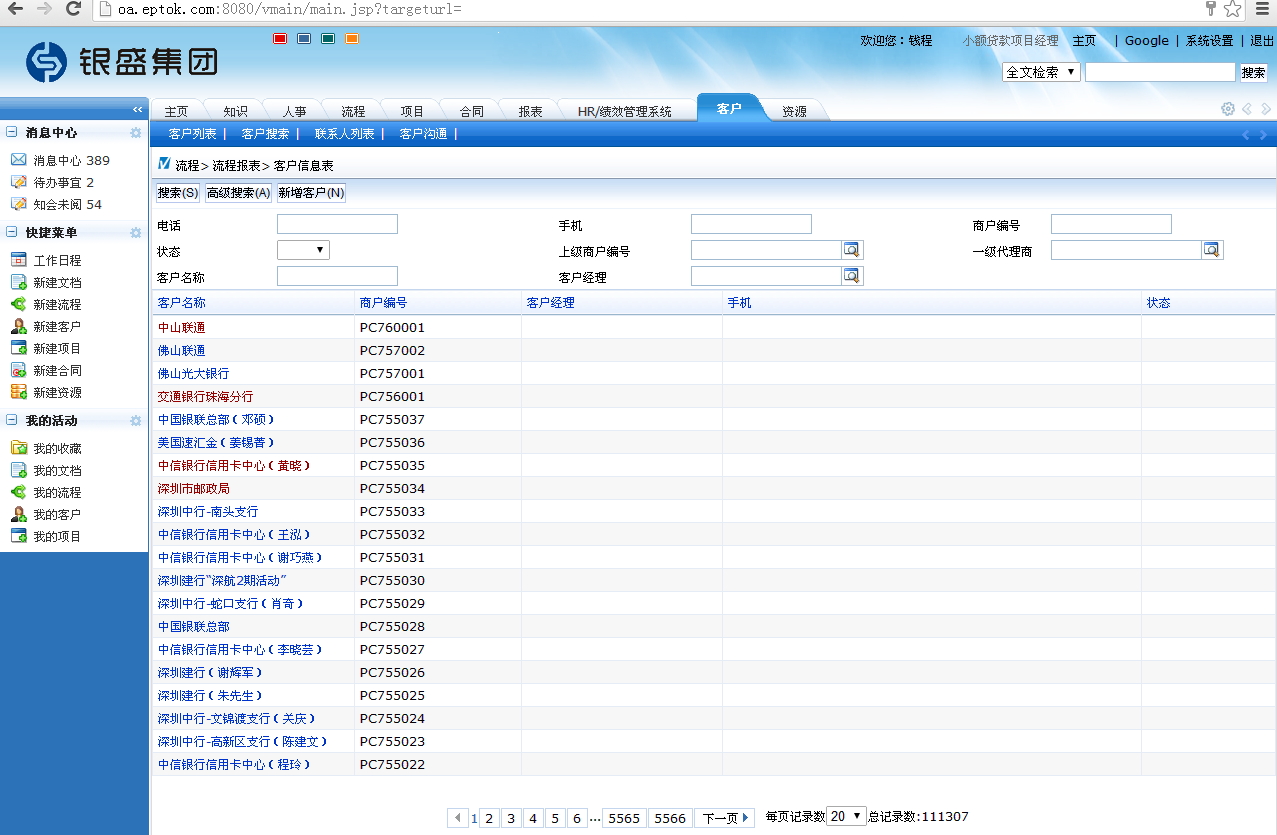Click gear icon beside 我的活动 header
The width and height of the screenshot is (1277, 835).
[x=136, y=421]
